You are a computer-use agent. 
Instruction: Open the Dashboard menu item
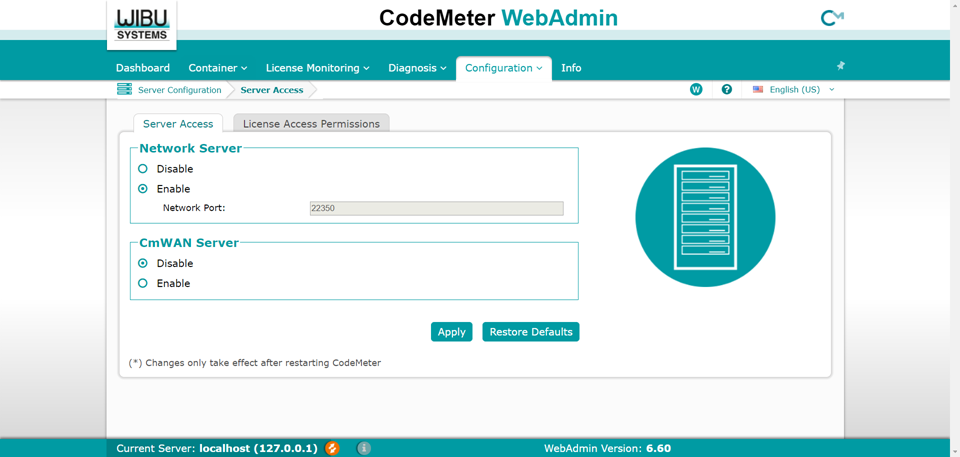tap(143, 68)
